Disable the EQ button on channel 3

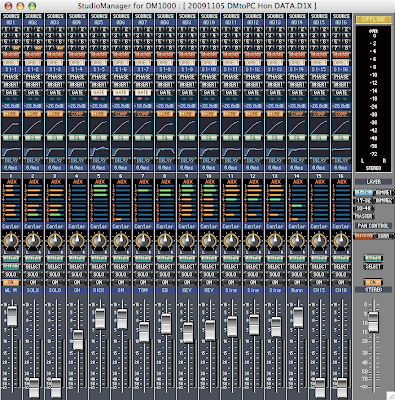click(55, 138)
